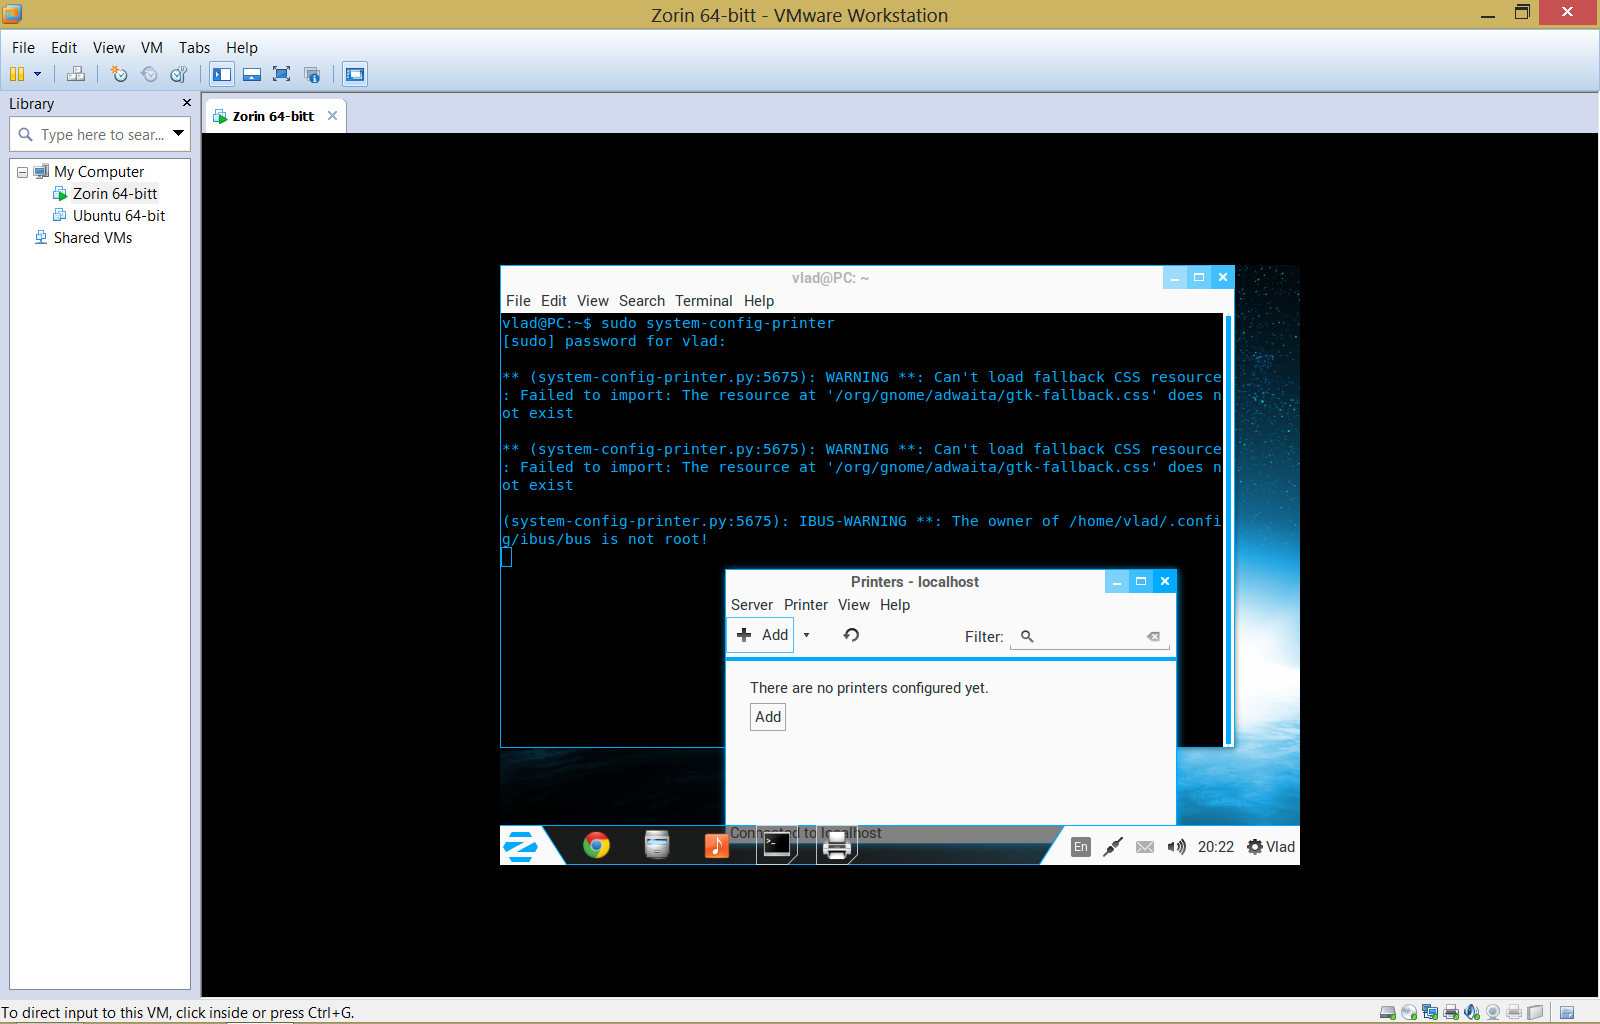
Task: Click the library search box
Action: (x=100, y=135)
